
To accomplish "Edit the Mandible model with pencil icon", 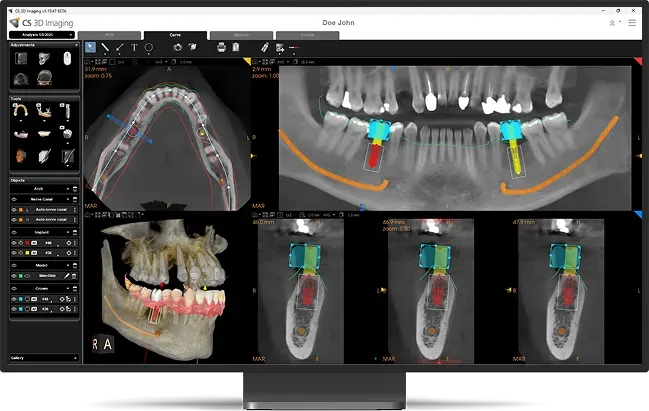I will click(67, 276).
